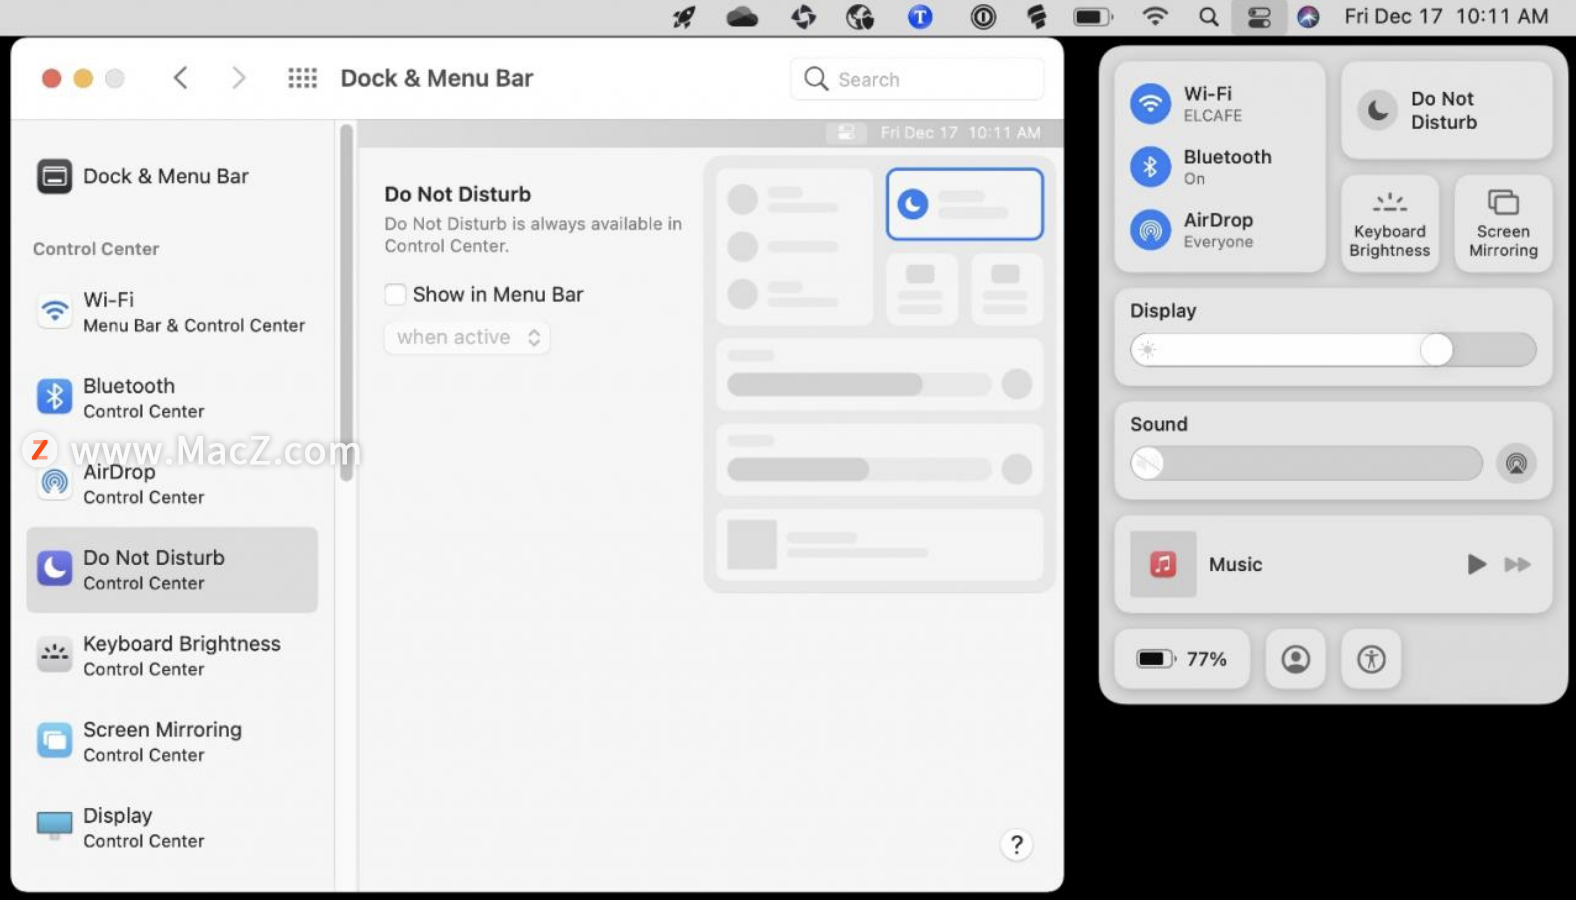Skip to next track in Music
Image resolution: width=1576 pixels, height=900 pixels.
(1517, 564)
